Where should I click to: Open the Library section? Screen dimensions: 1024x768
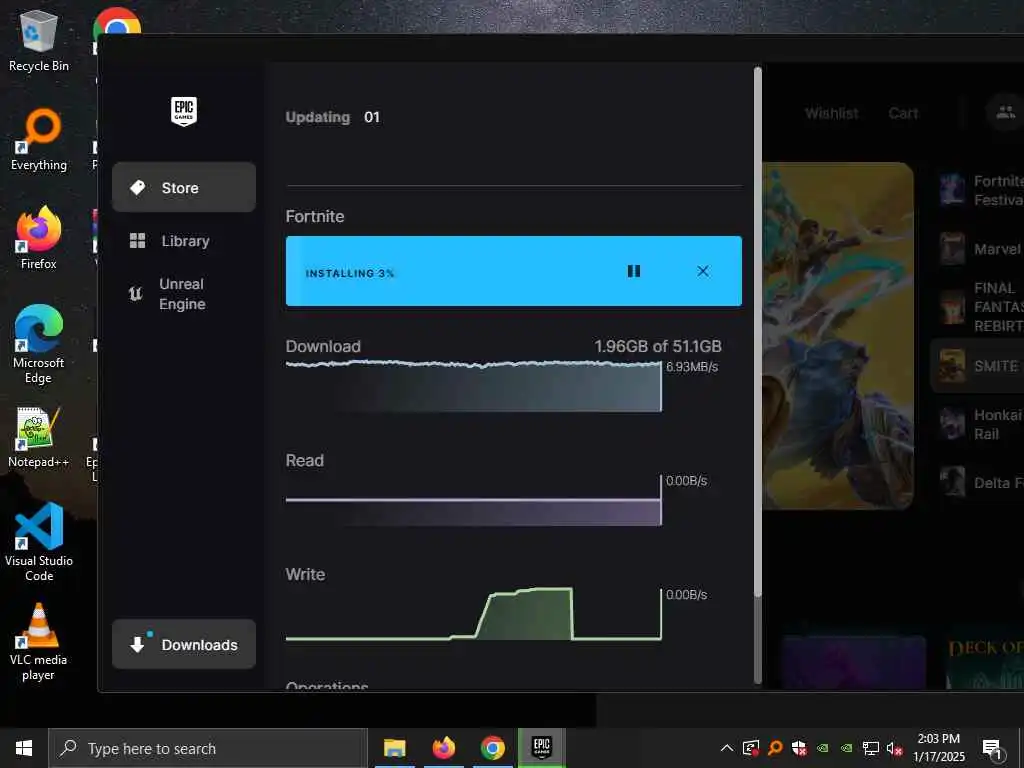tap(184, 241)
